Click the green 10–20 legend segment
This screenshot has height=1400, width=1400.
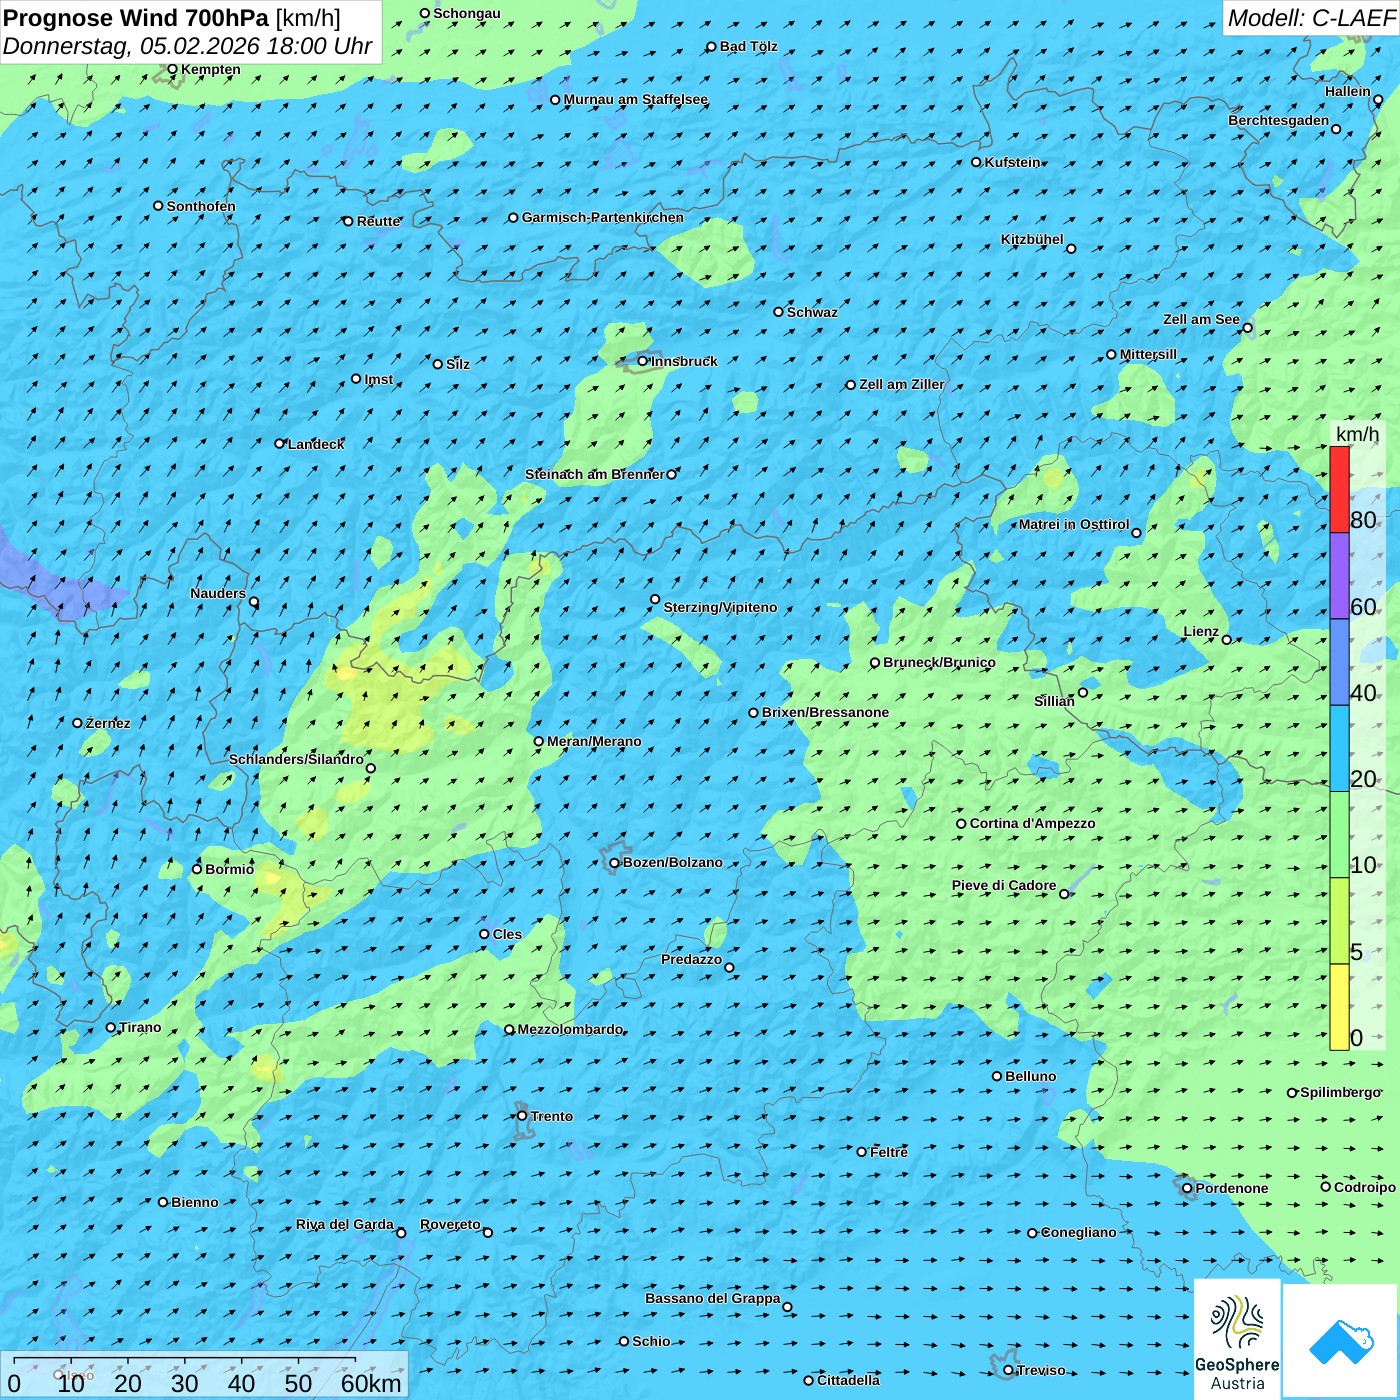(x=1339, y=835)
